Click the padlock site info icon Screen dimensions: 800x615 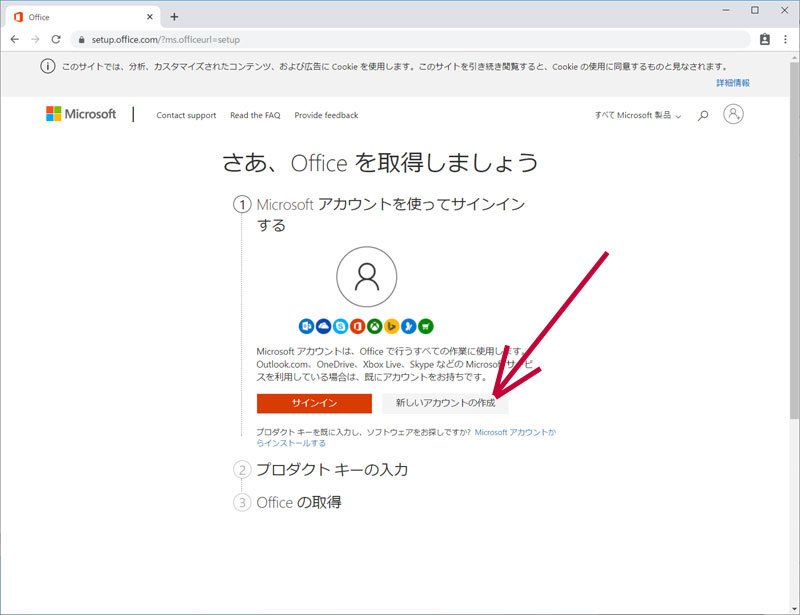pos(81,39)
